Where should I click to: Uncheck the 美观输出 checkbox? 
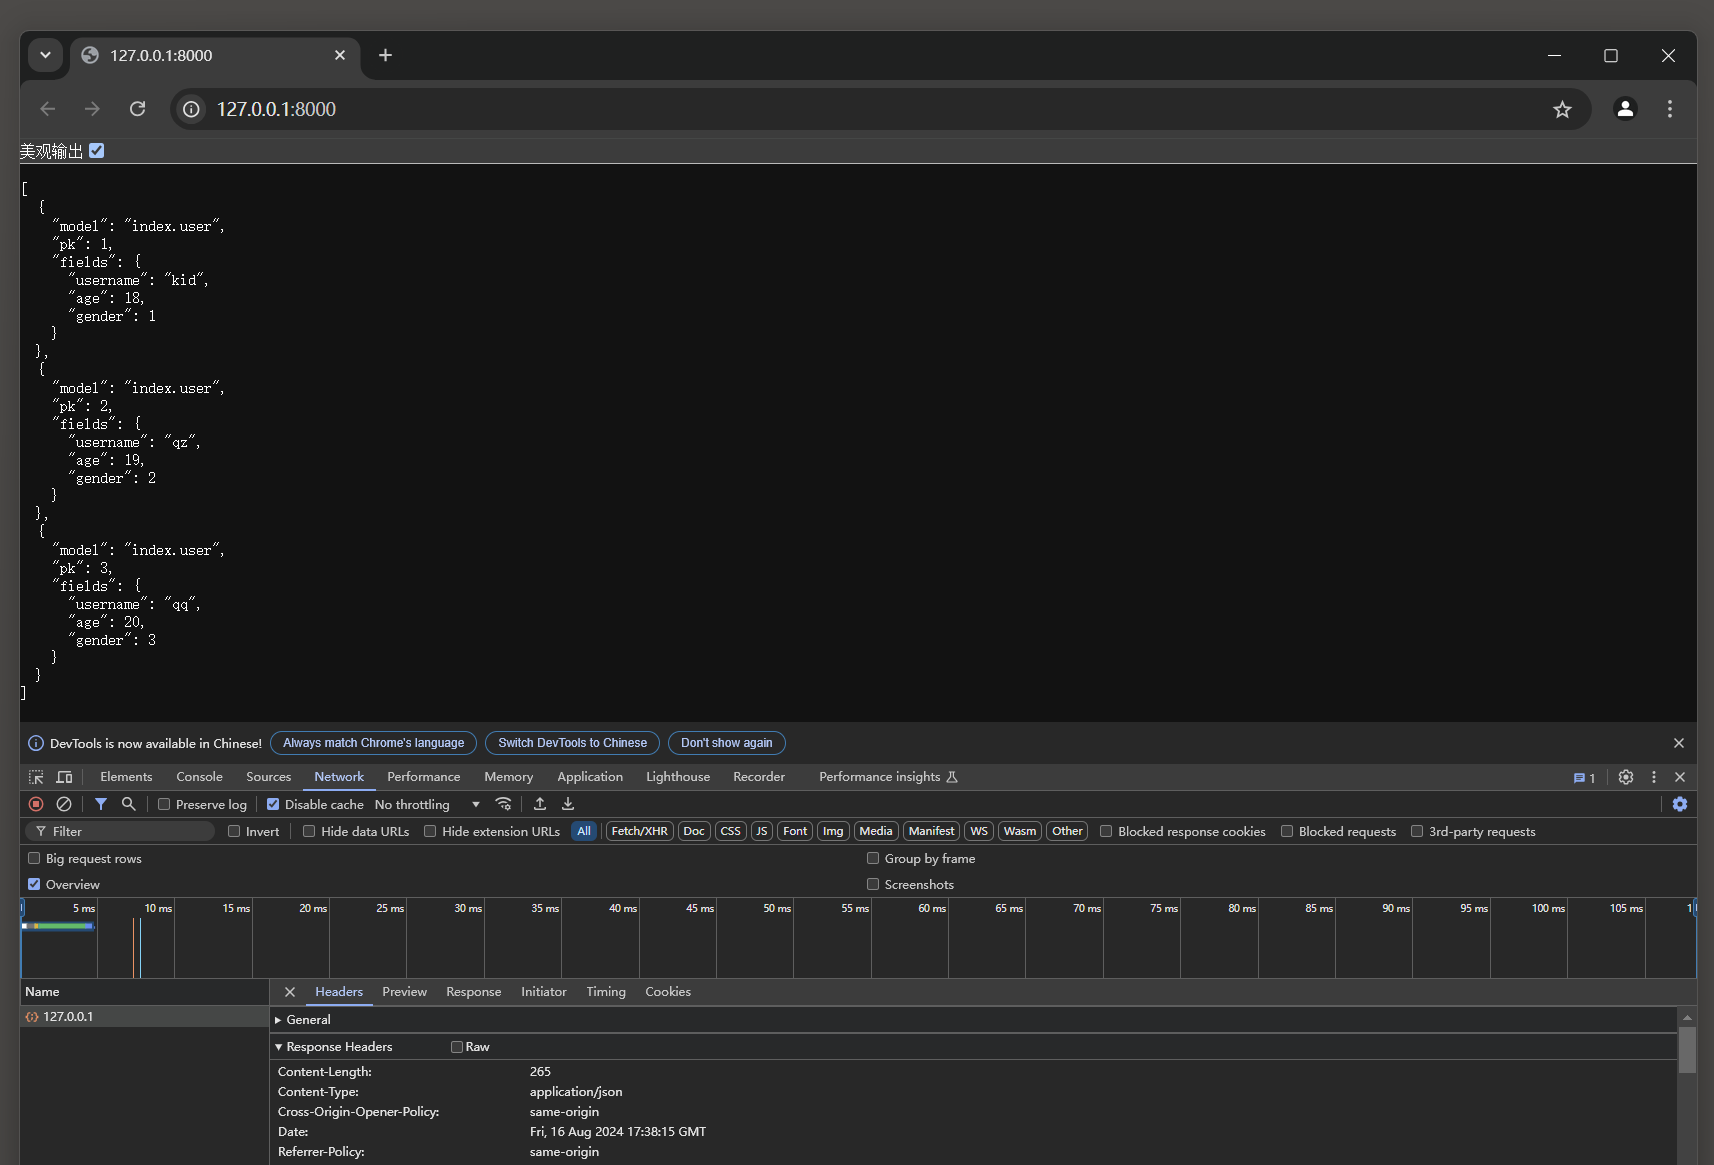[97, 151]
